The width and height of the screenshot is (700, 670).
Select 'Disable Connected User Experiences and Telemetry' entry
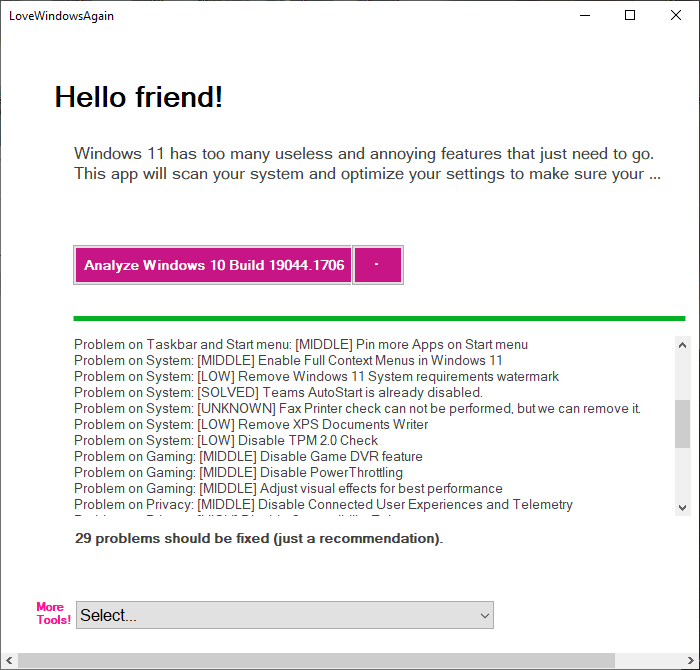click(323, 504)
